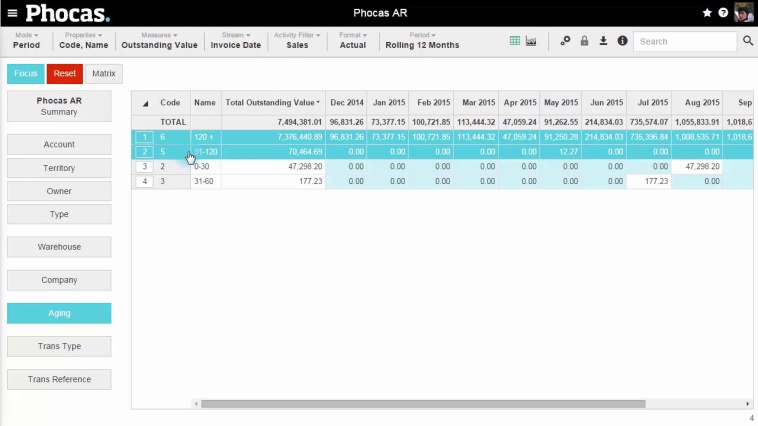Click the horizontal scrollbar thumb
Screen dimensions: 758x426
click(x=423, y=404)
